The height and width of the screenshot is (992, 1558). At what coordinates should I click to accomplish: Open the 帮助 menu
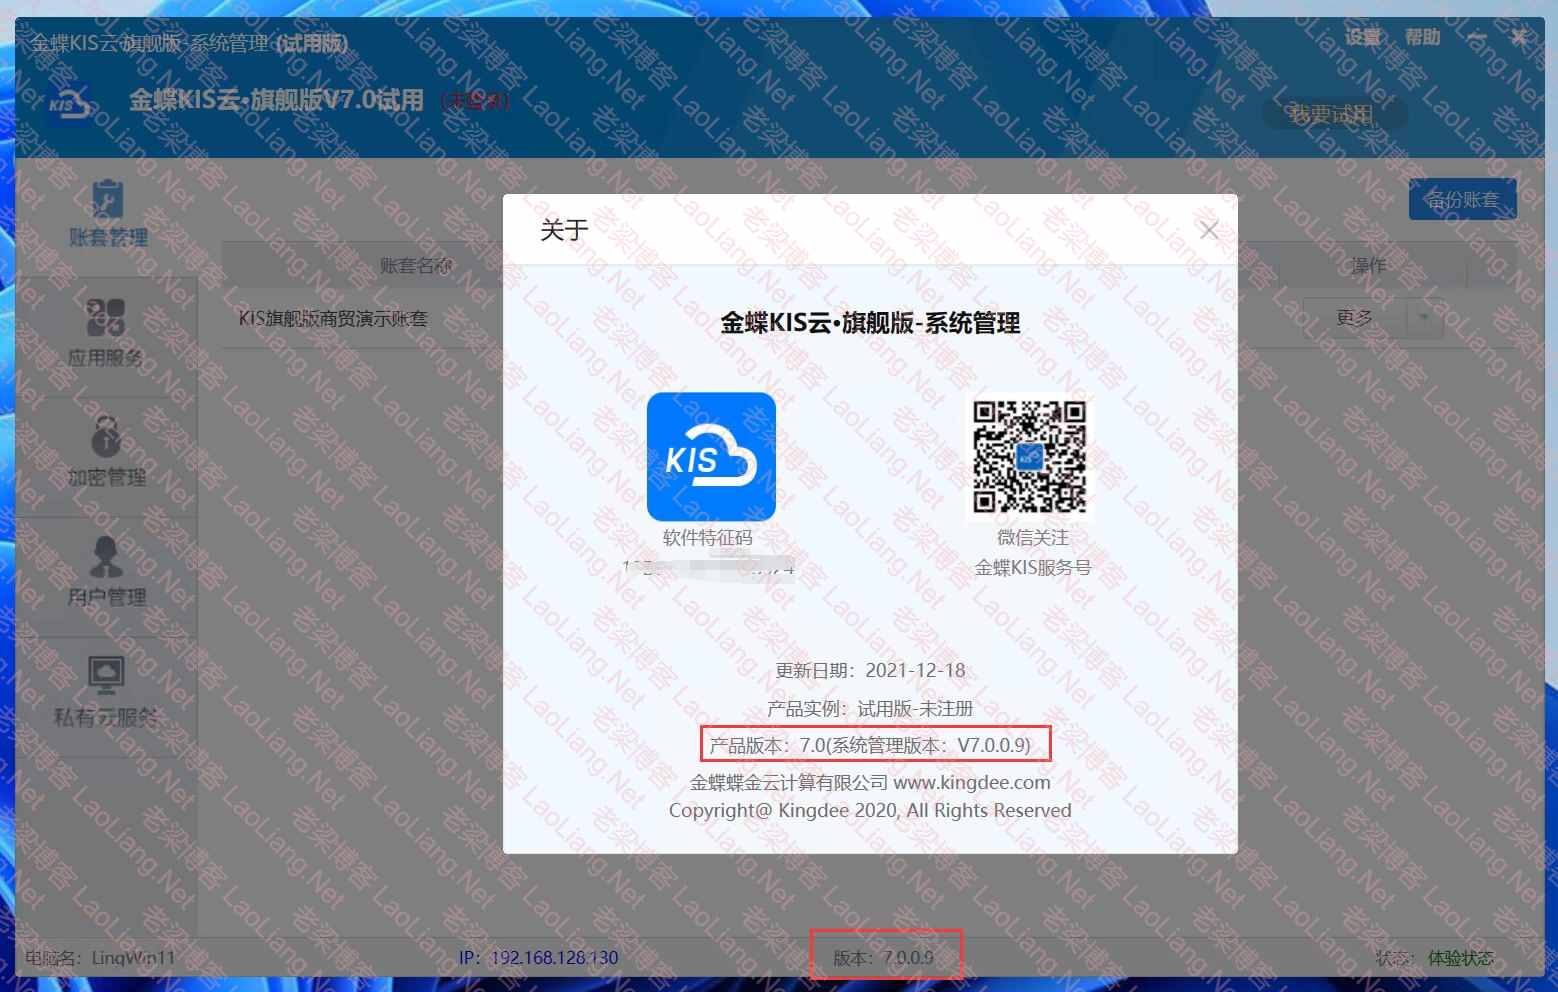(1422, 38)
